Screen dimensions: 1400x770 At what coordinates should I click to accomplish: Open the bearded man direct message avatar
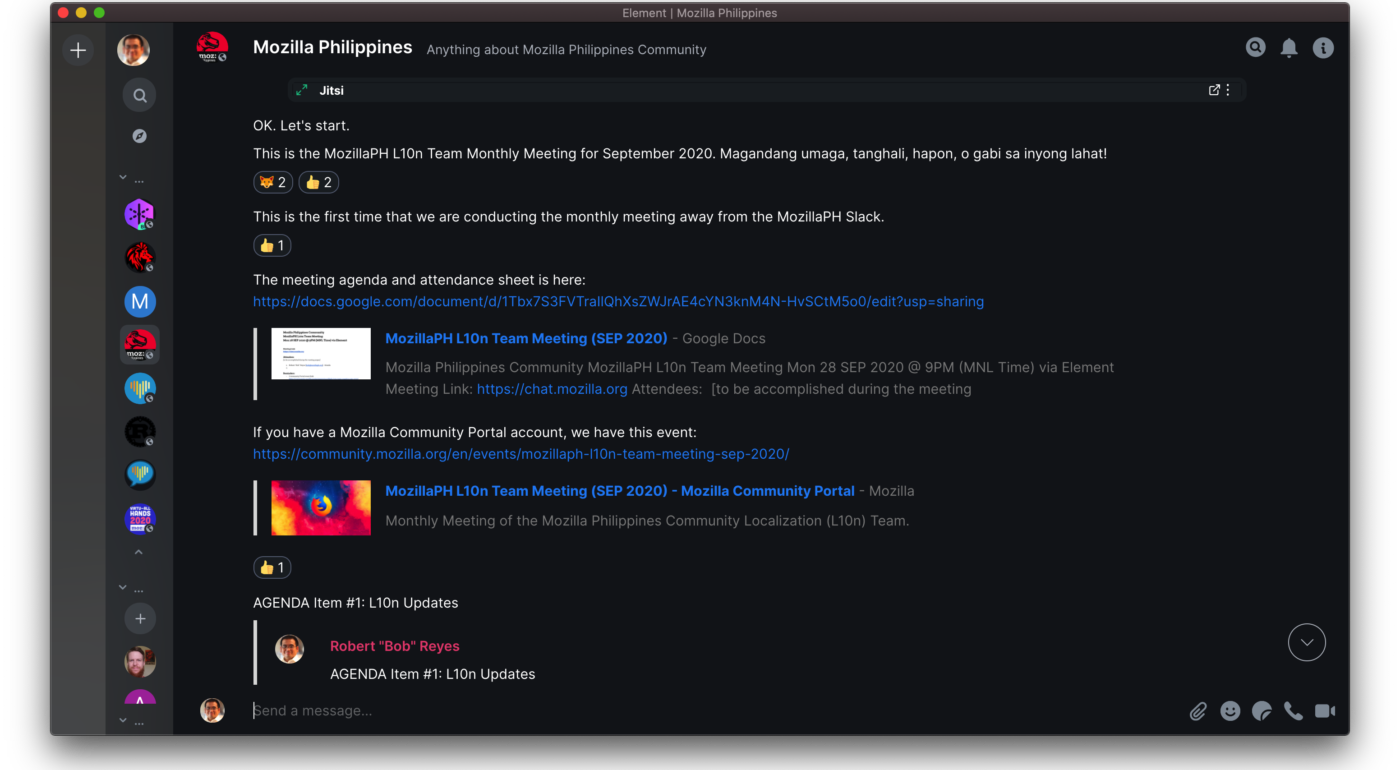pos(140,661)
